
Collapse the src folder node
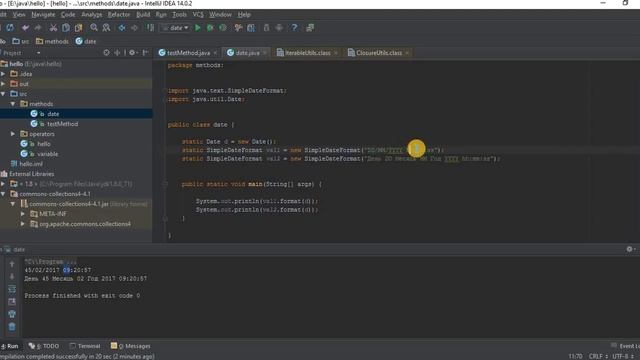coord(3,94)
